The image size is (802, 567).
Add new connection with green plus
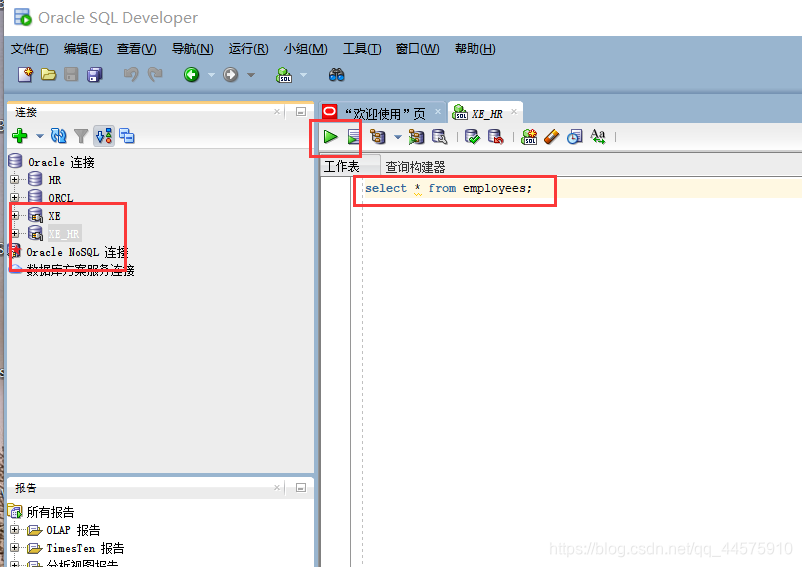click(19, 136)
